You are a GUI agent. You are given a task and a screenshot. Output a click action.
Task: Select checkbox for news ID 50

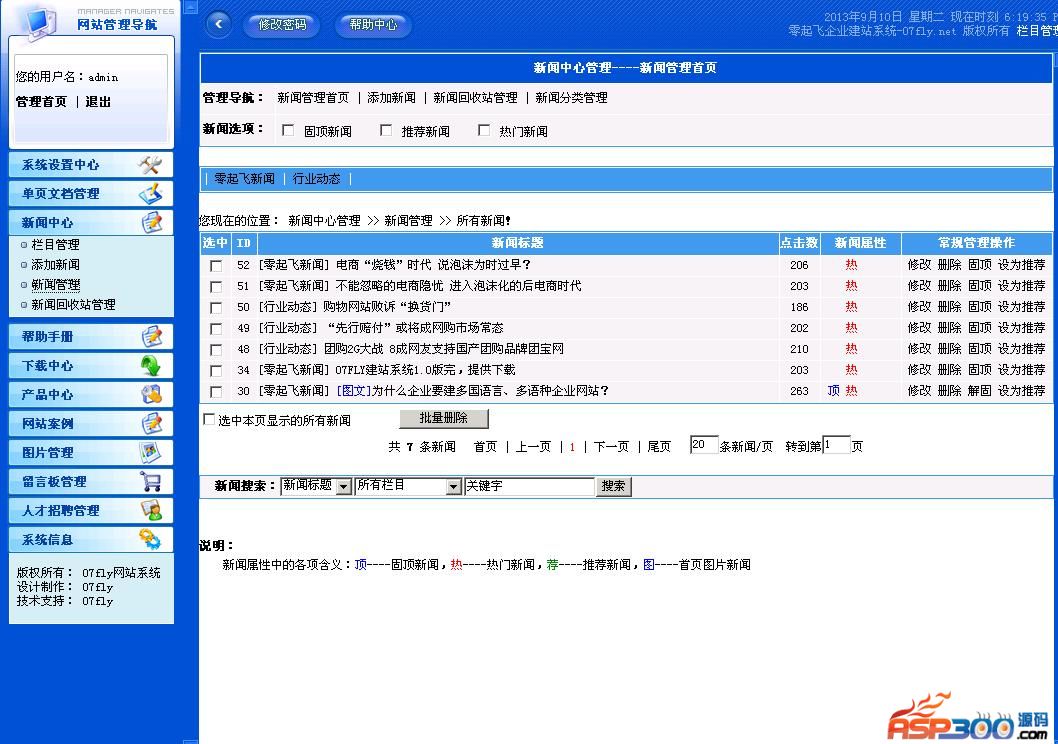[x=216, y=308]
